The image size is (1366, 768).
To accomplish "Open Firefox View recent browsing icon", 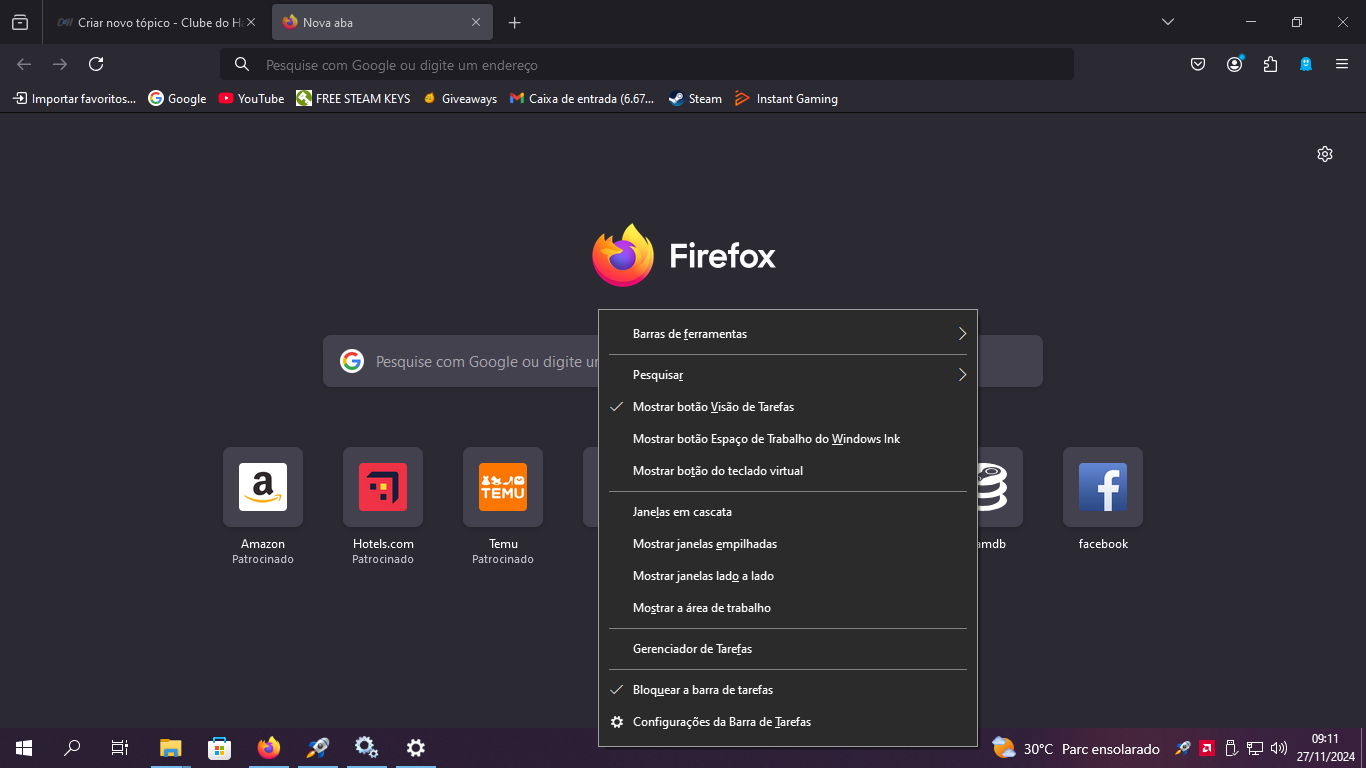I will pyautogui.click(x=20, y=22).
